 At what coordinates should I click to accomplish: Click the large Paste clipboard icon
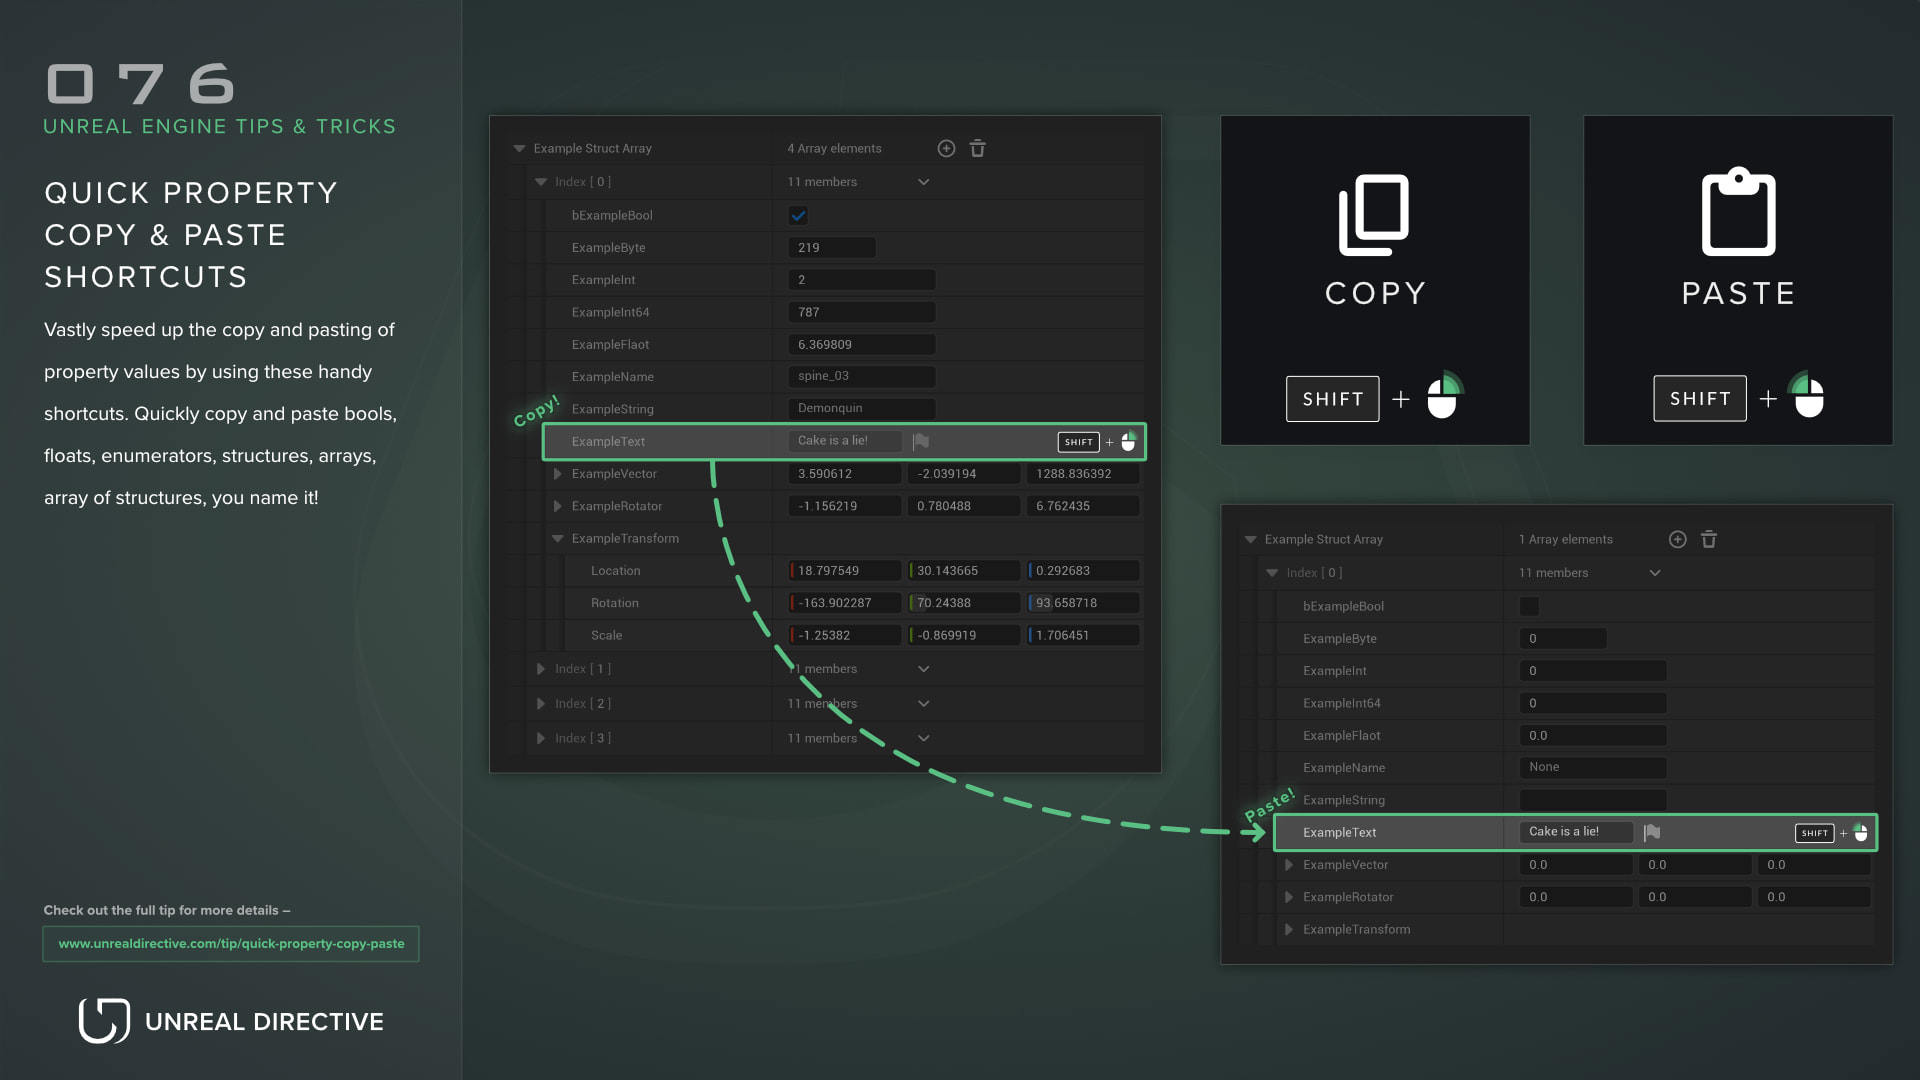pyautogui.click(x=1738, y=212)
